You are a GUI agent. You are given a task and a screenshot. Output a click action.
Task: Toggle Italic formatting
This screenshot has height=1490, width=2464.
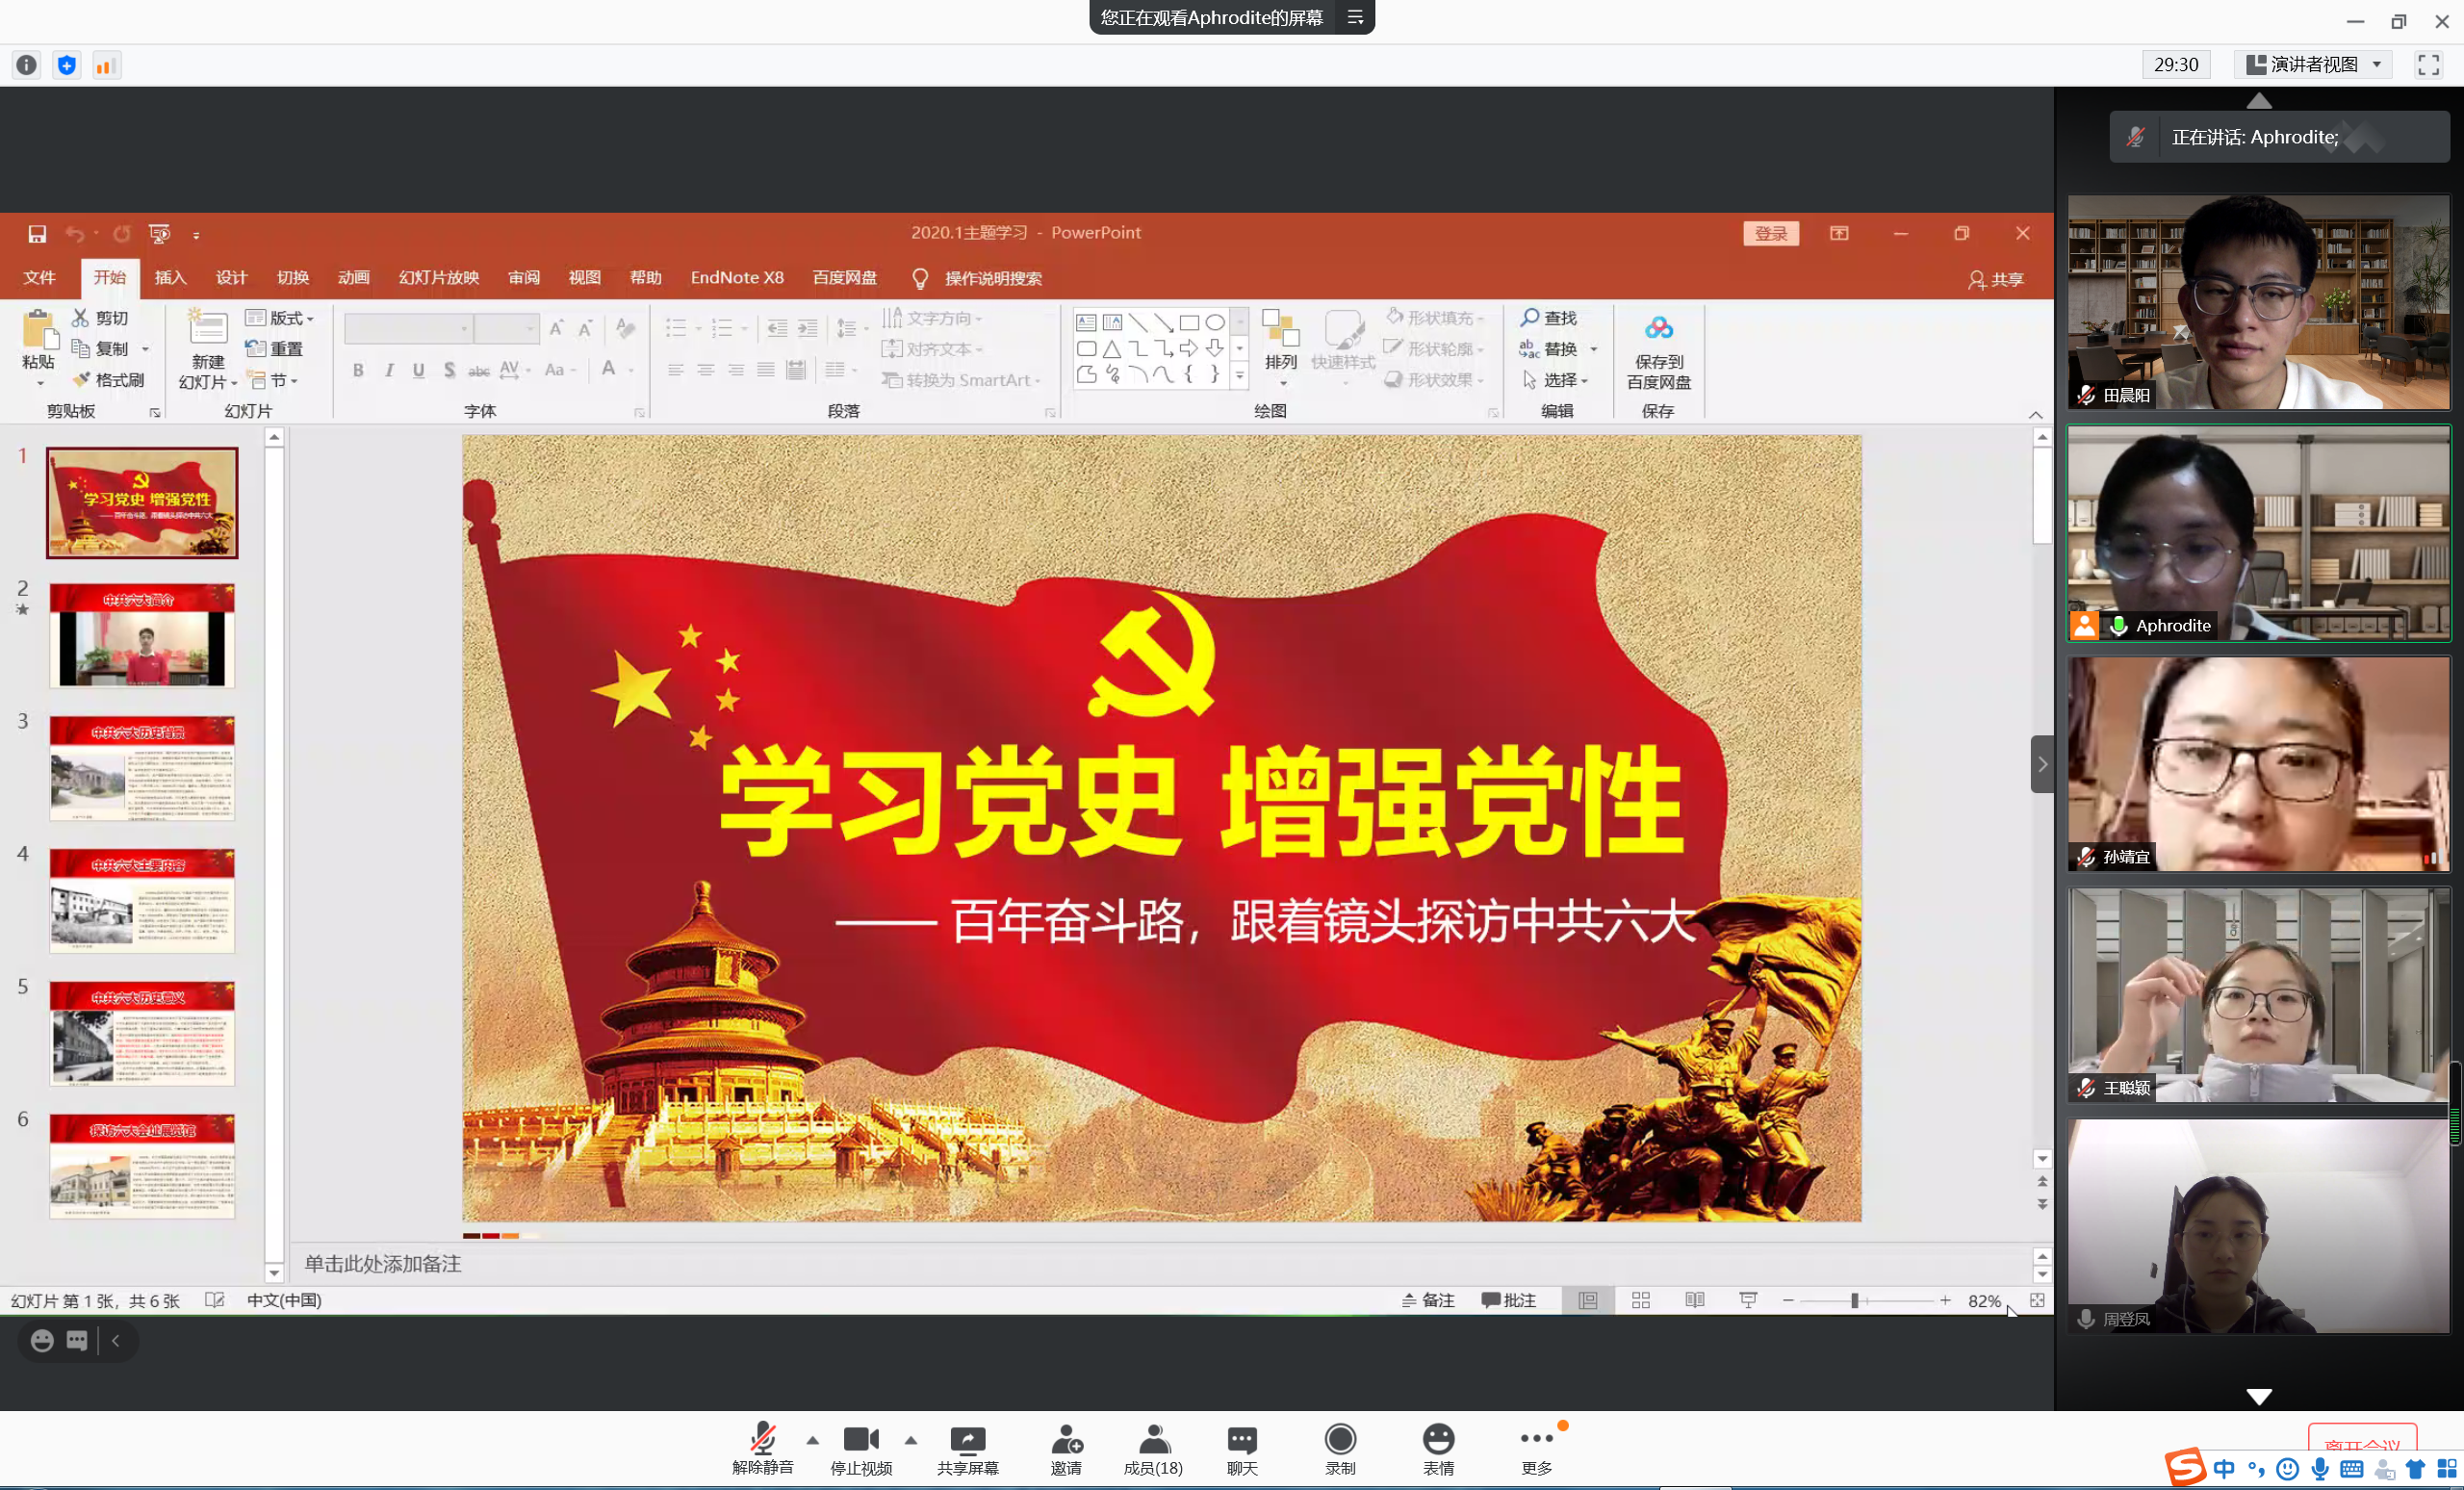click(x=389, y=370)
